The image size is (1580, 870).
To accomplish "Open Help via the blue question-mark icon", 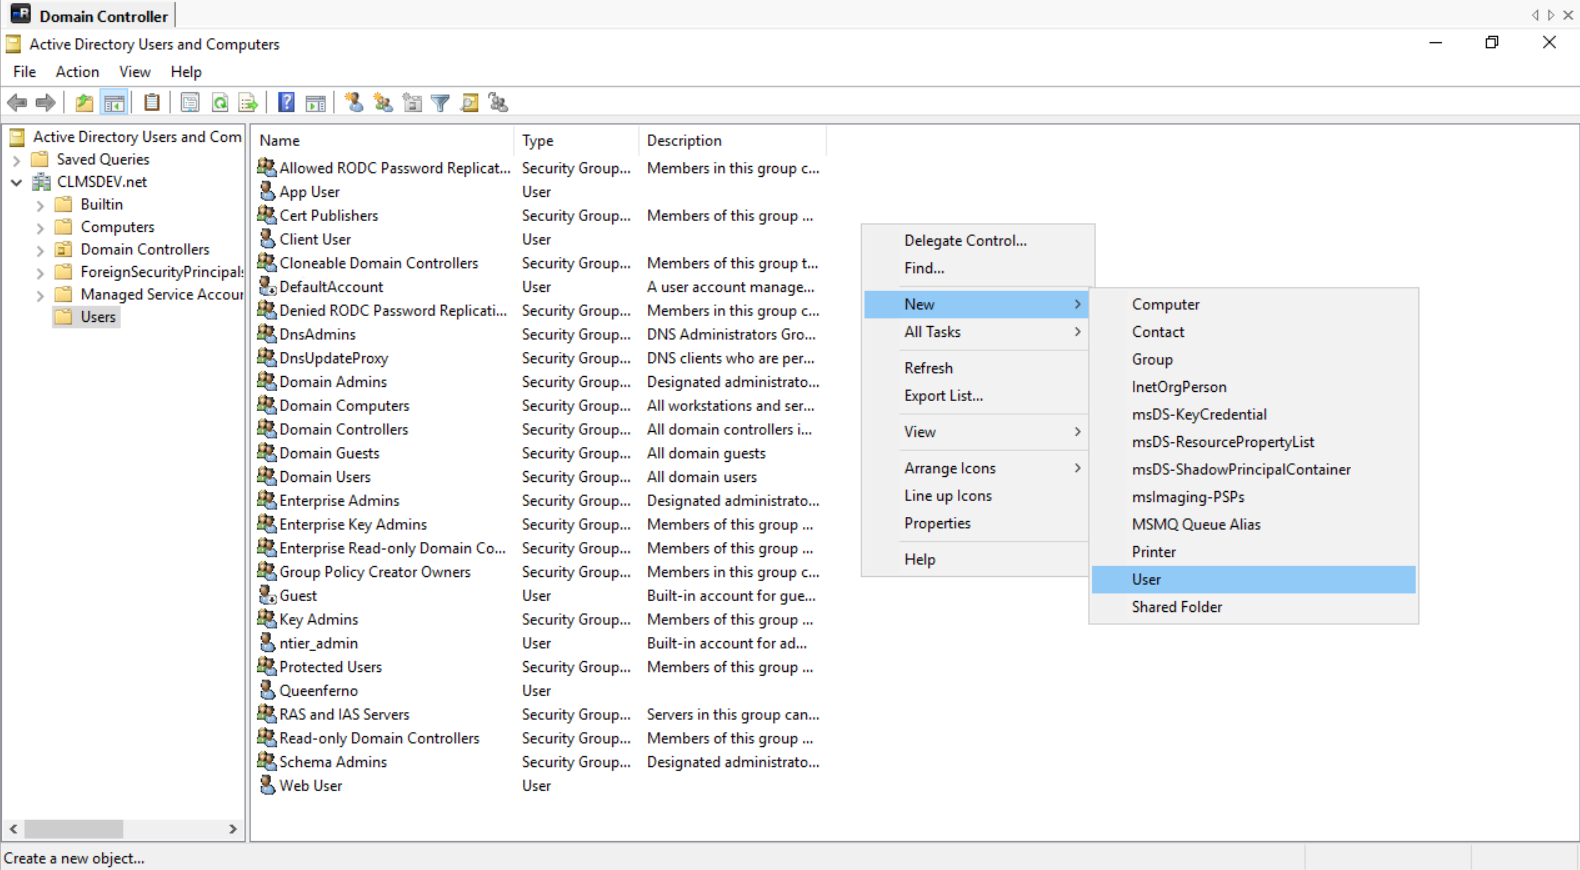I will (x=286, y=103).
